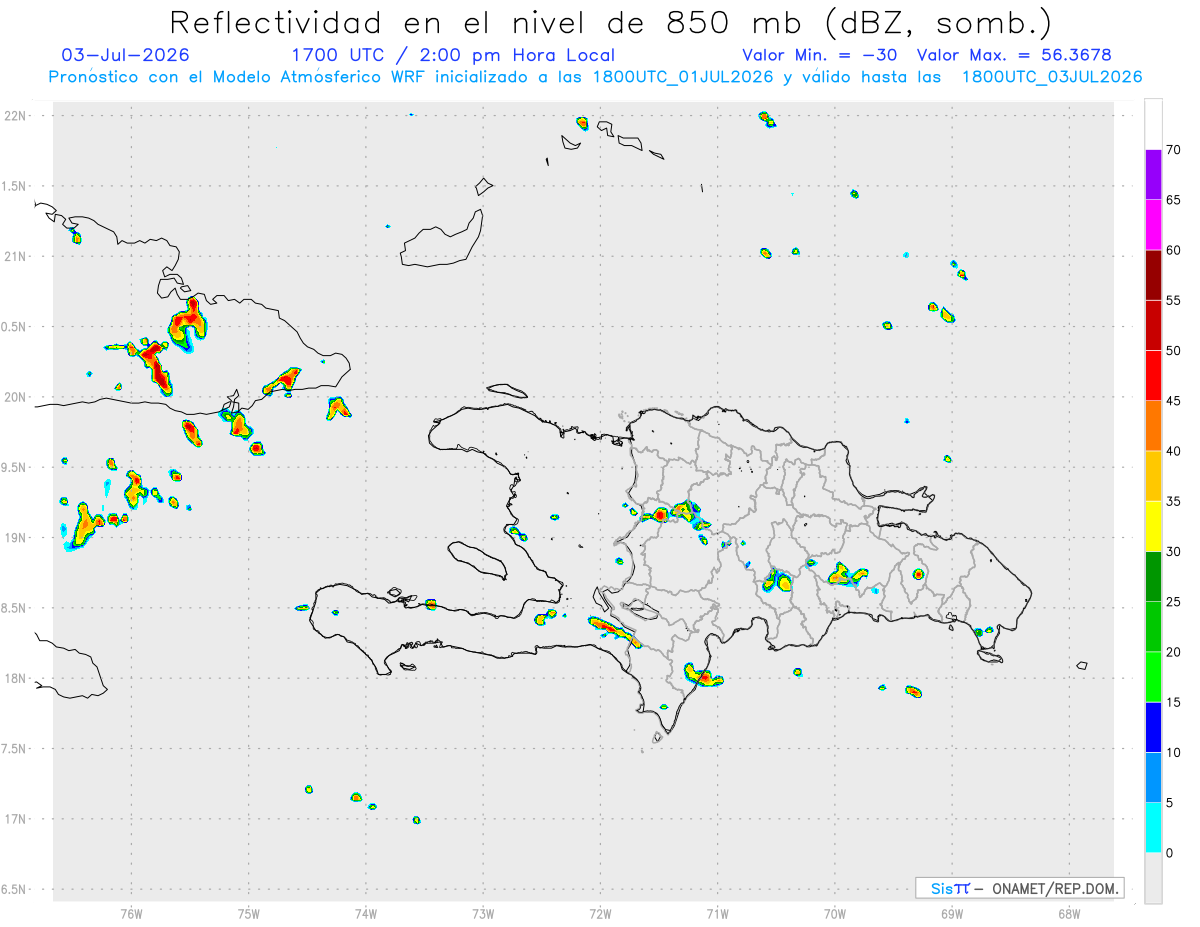Click the 'SisTT – ONAMET/REP.DOM.' credit box
The width and height of the screenshot is (1200, 927).
pos(1019,888)
